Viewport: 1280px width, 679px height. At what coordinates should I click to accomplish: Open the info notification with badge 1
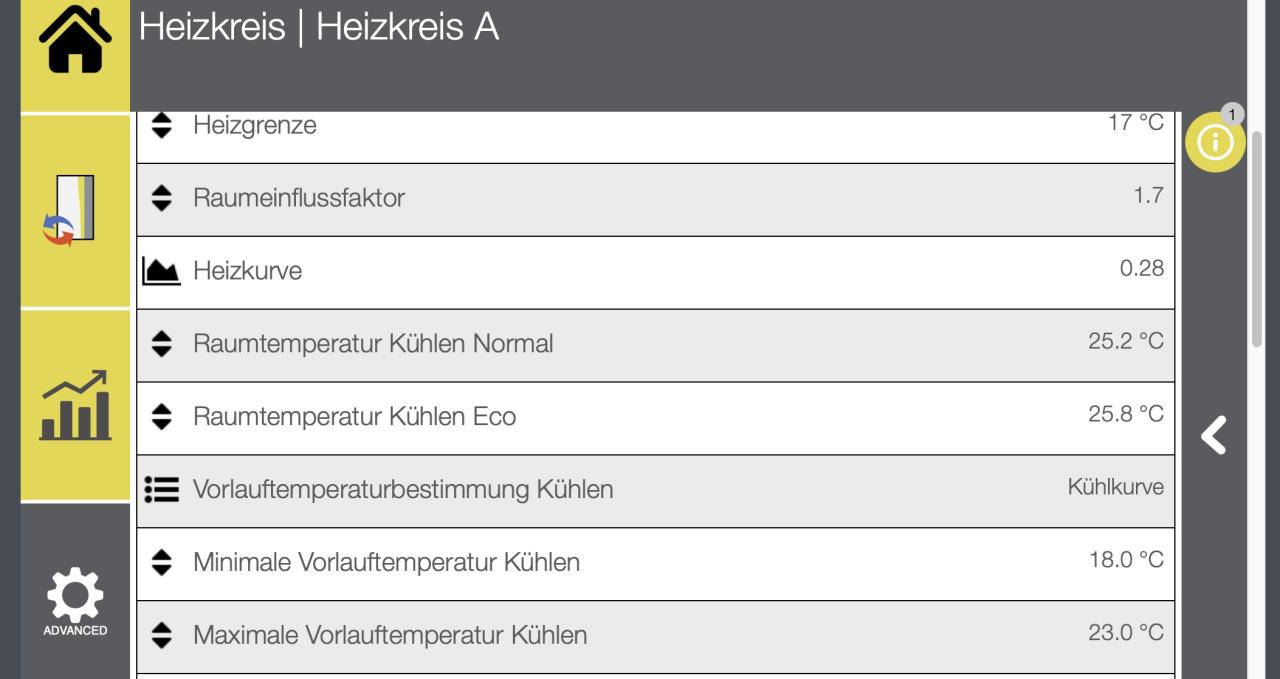[1214, 142]
